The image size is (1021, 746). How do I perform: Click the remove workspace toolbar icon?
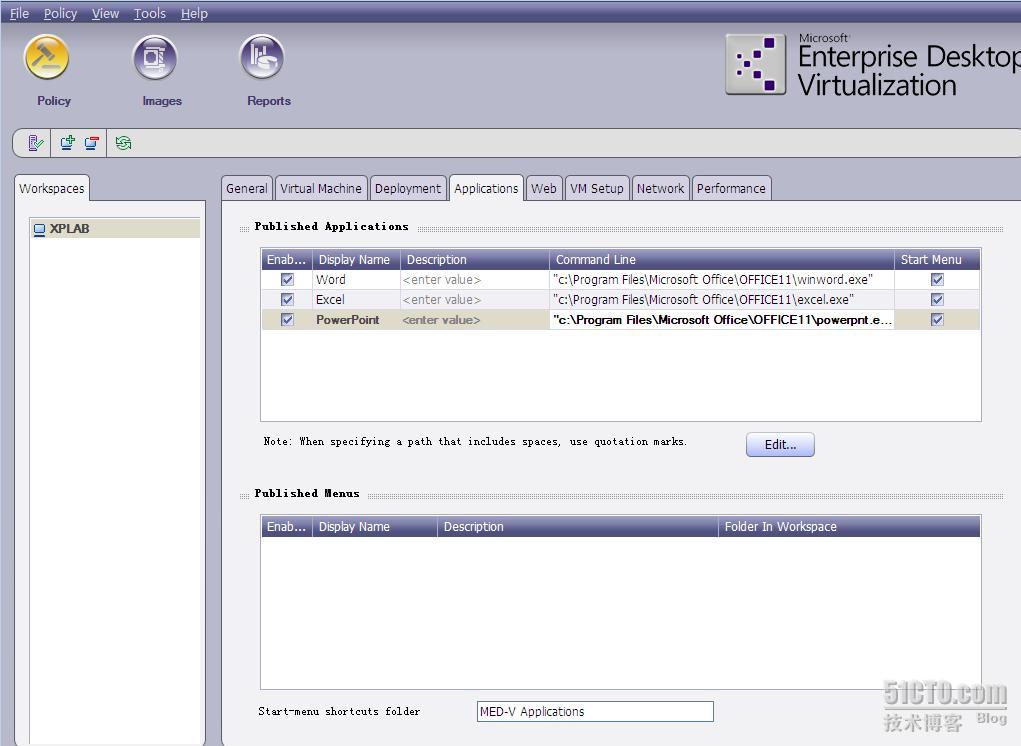coord(92,143)
